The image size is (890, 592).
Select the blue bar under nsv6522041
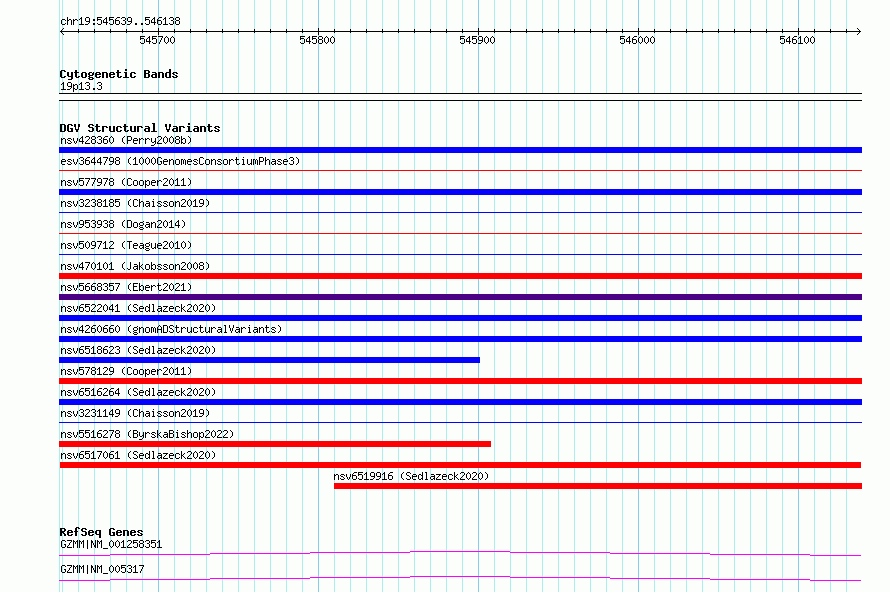tap(460, 318)
